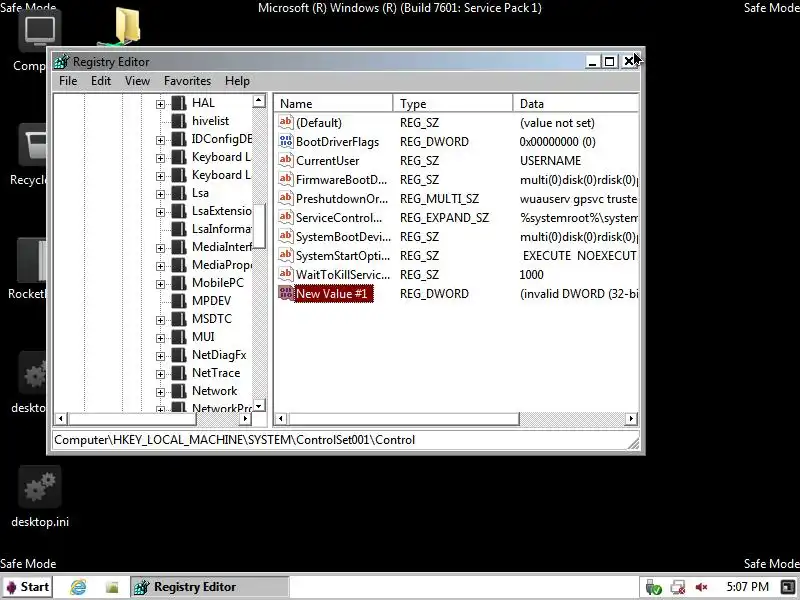Screen dimensions: 800x600
Task: Click the CurrentUser string value icon
Action: click(286, 160)
